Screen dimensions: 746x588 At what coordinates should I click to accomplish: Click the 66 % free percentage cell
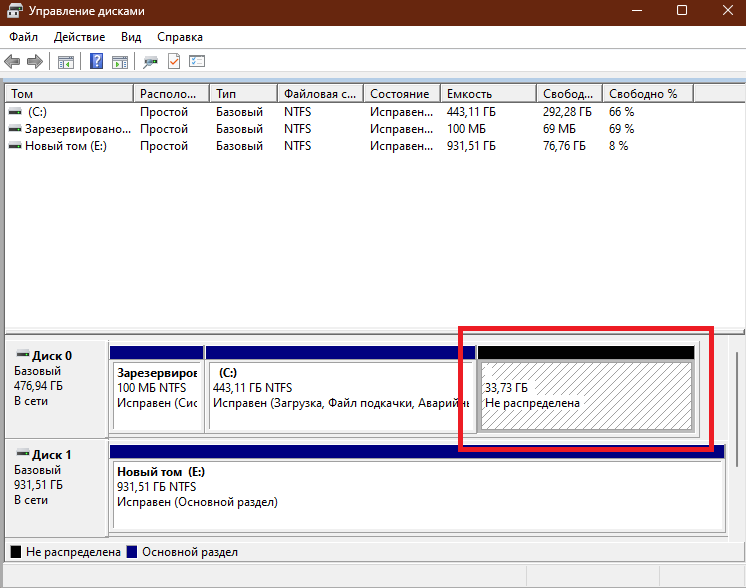[x=621, y=112]
